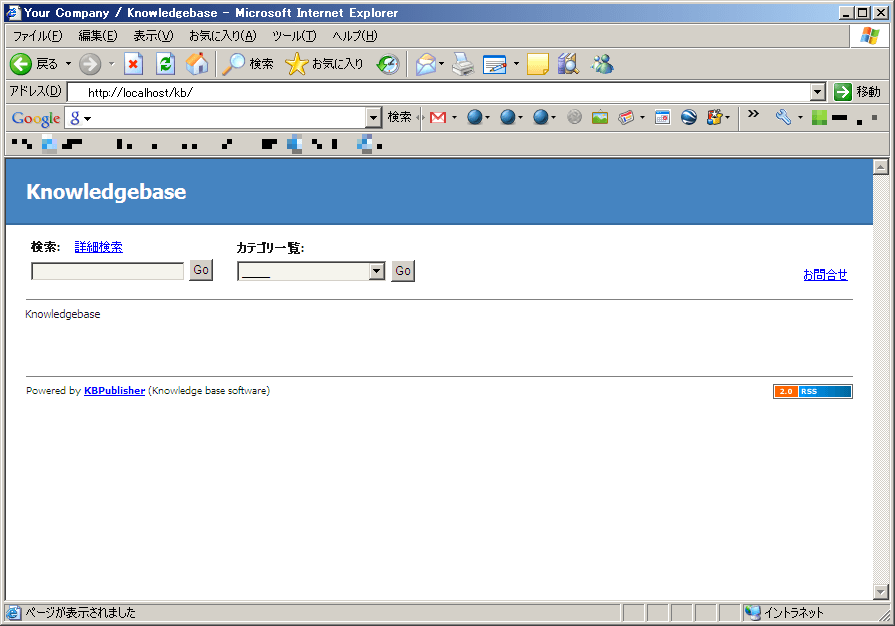Click the 詳細検索 link
The width and height of the screenshot is (895, 626).
click(x=99, y=247)
